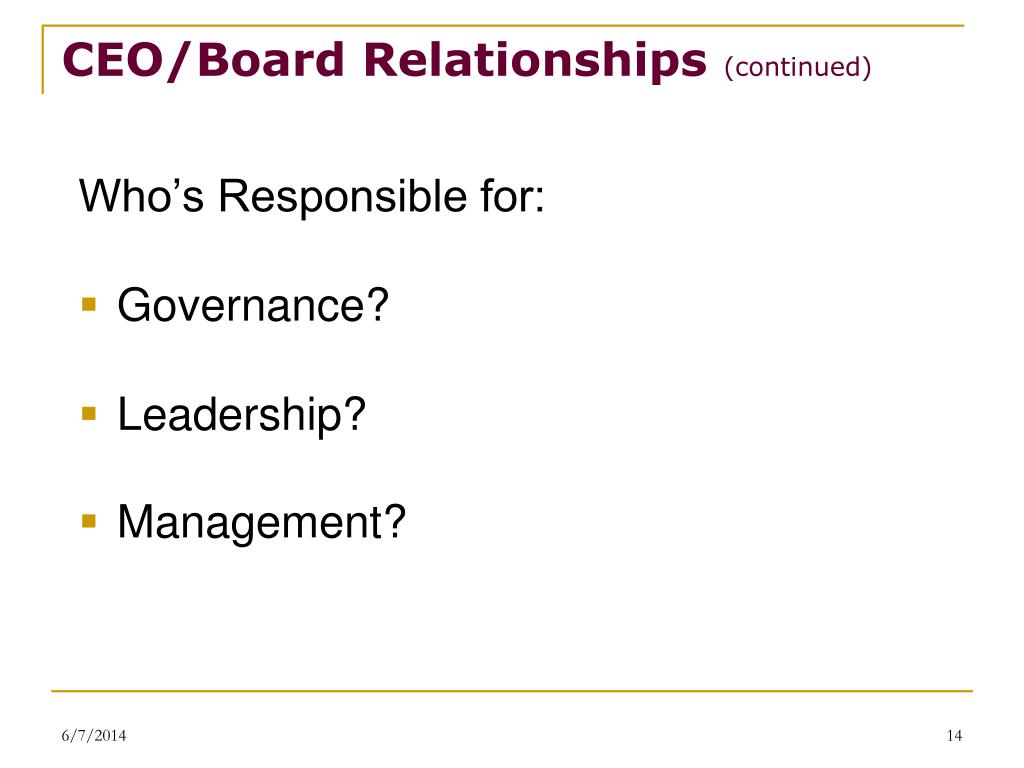Click the 'Who's Responsible for:' heading
This screenshot has height=768, width=1024.
(312, 196)
